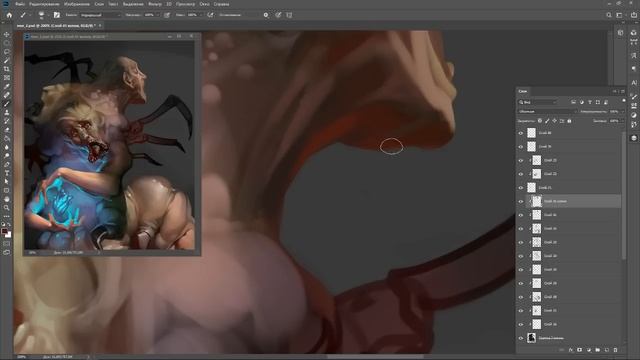Open smoothing options gear
This screenshot has height=360, width=640.
pos(266,15)
